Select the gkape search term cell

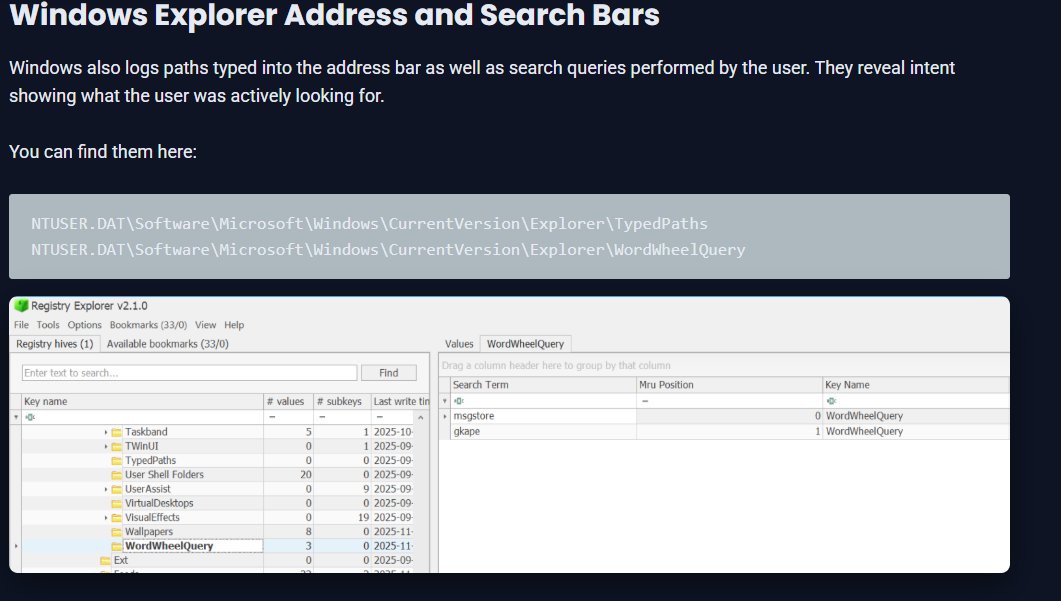click(543, 431)
